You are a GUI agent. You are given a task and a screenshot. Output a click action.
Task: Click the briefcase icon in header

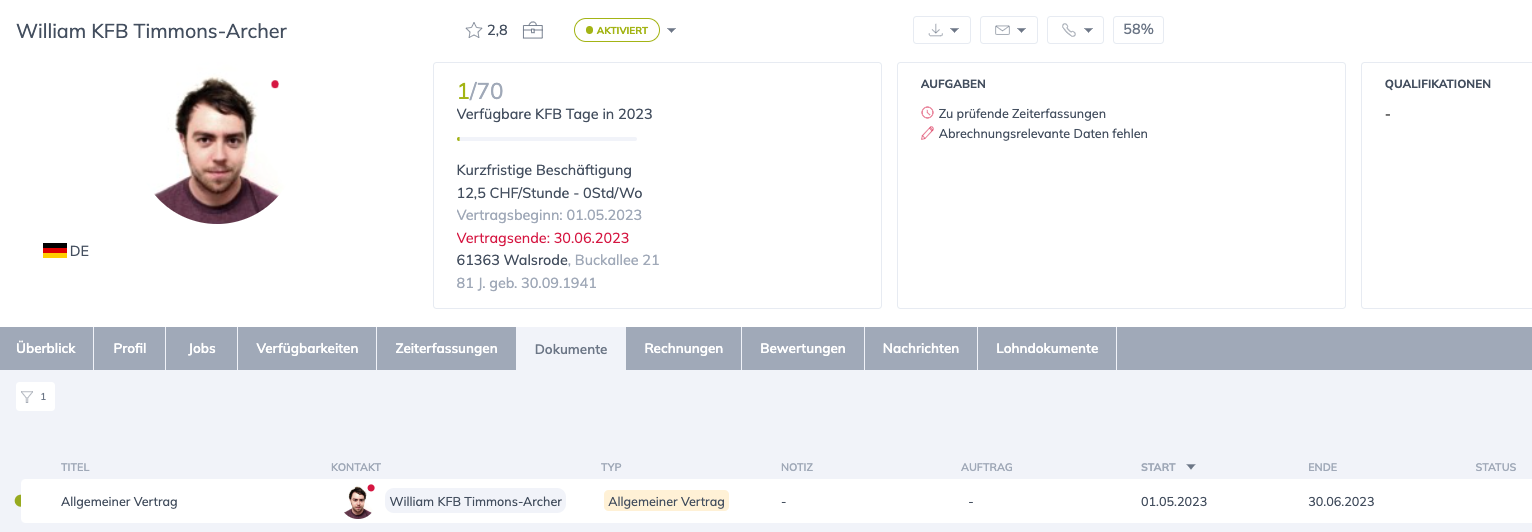click(x=533, y=30)
